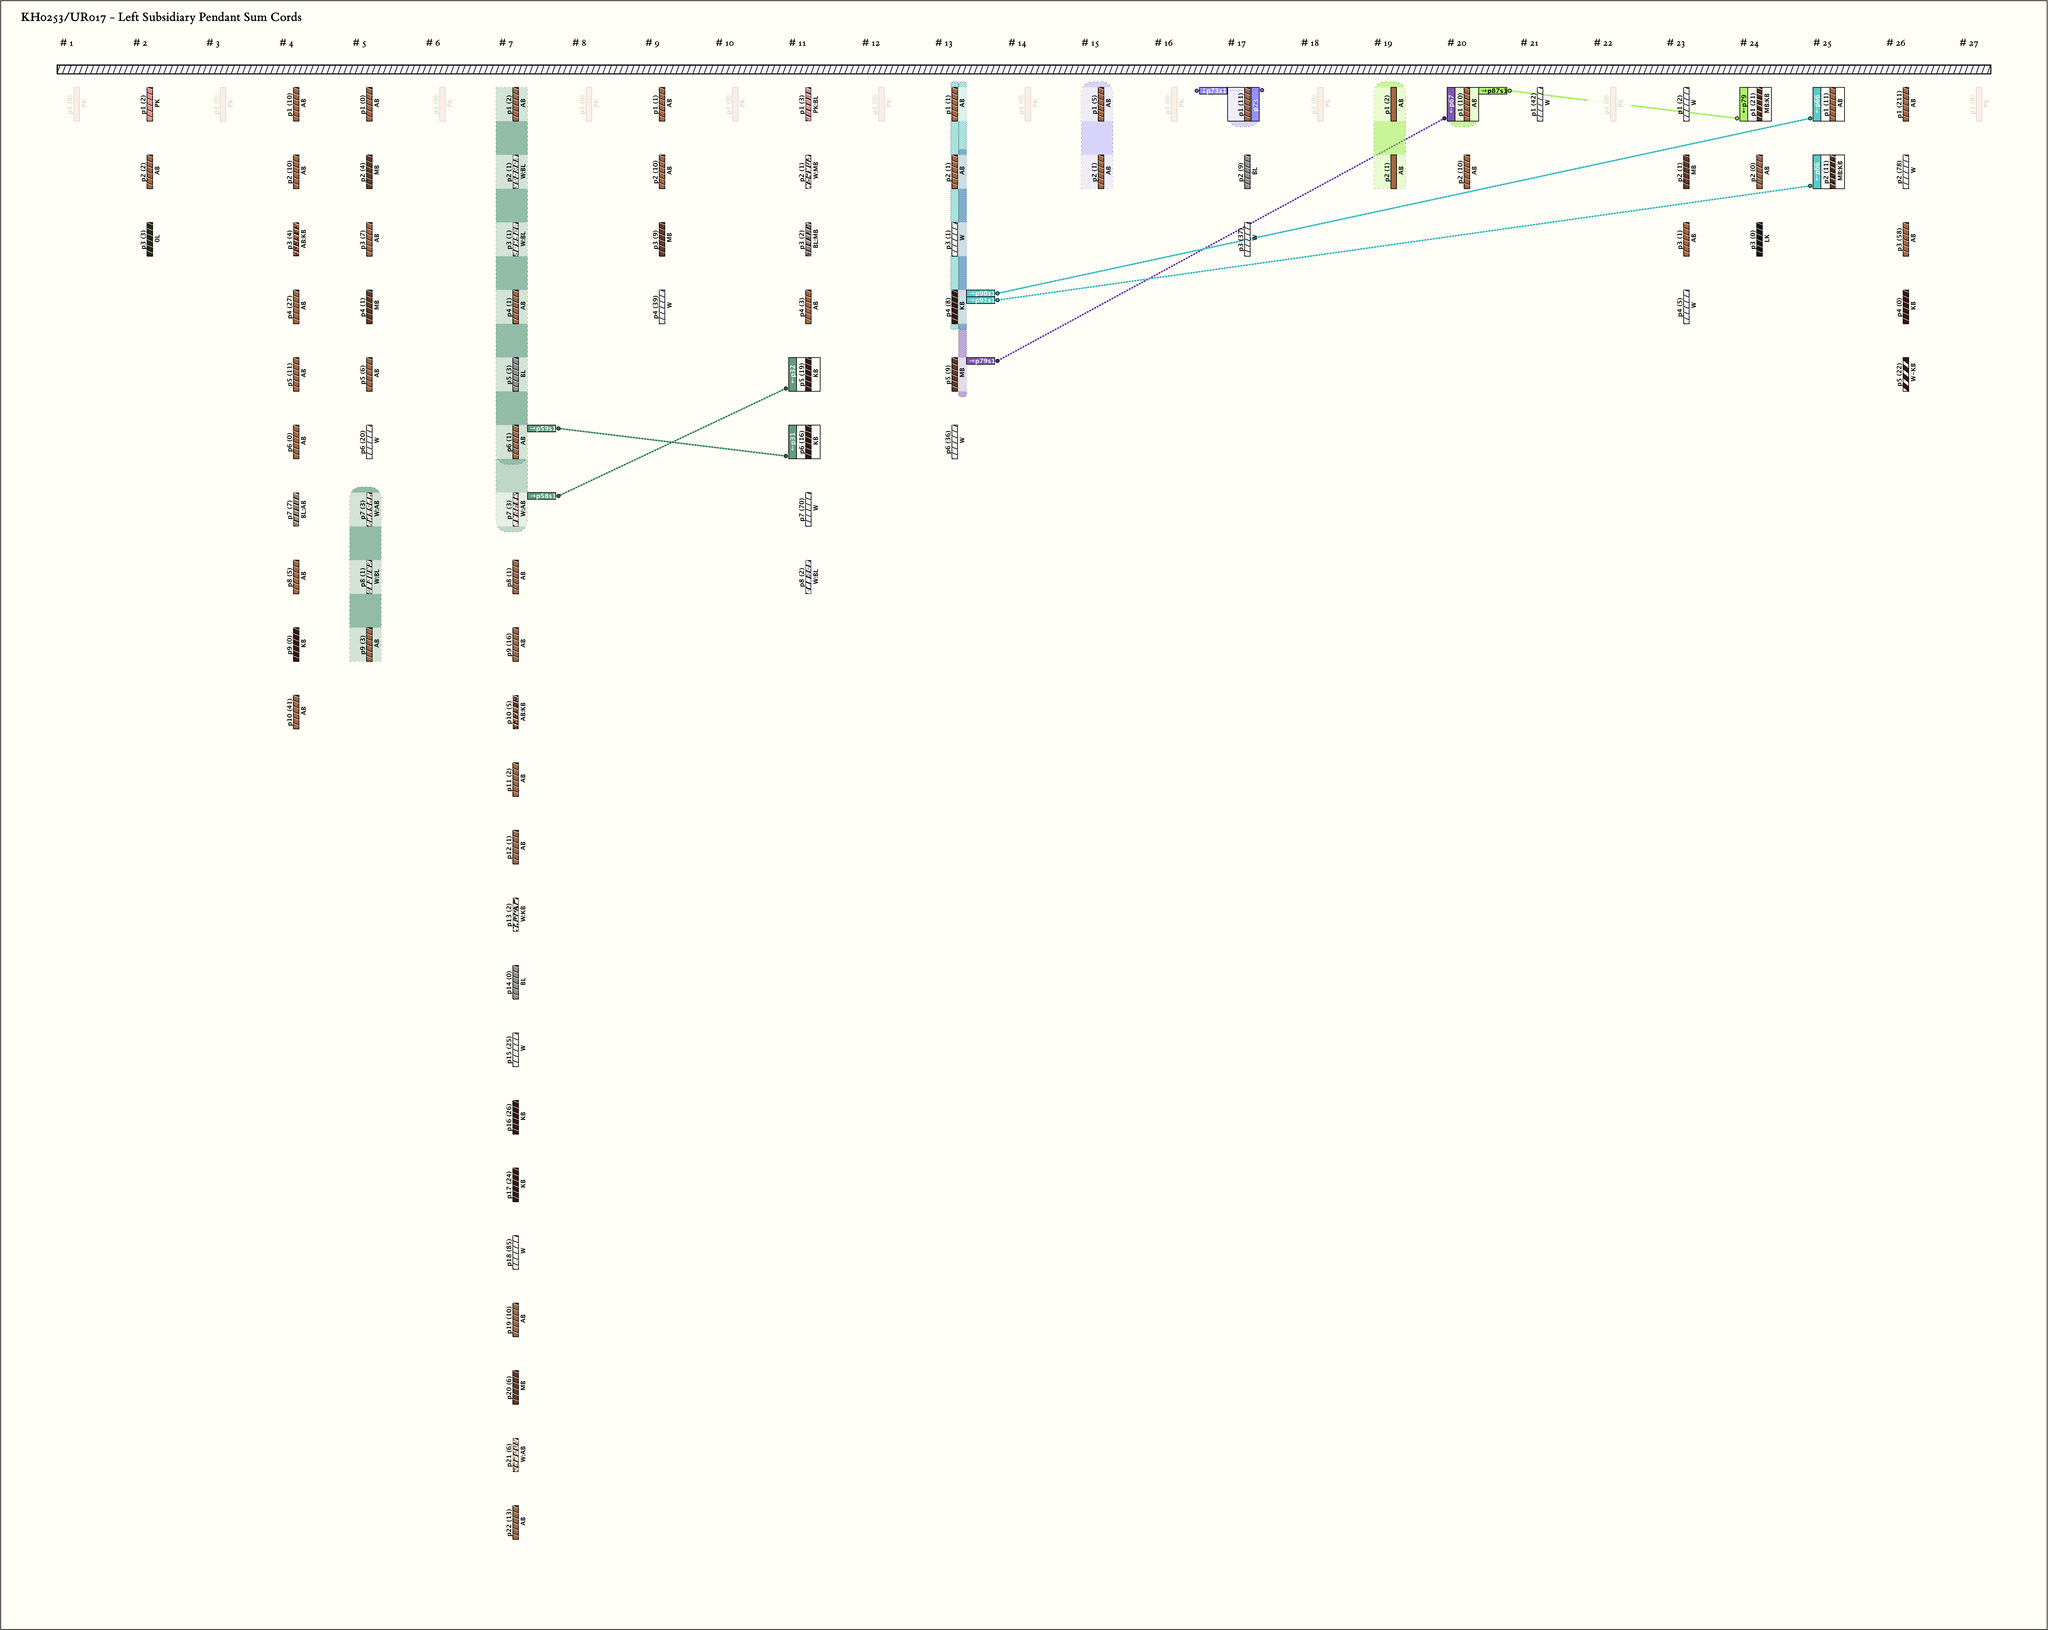Viewport: 2048px width, 1630px height.
Task: Click the ←p79 green tag in column 24
Action: coord(1744,104)
